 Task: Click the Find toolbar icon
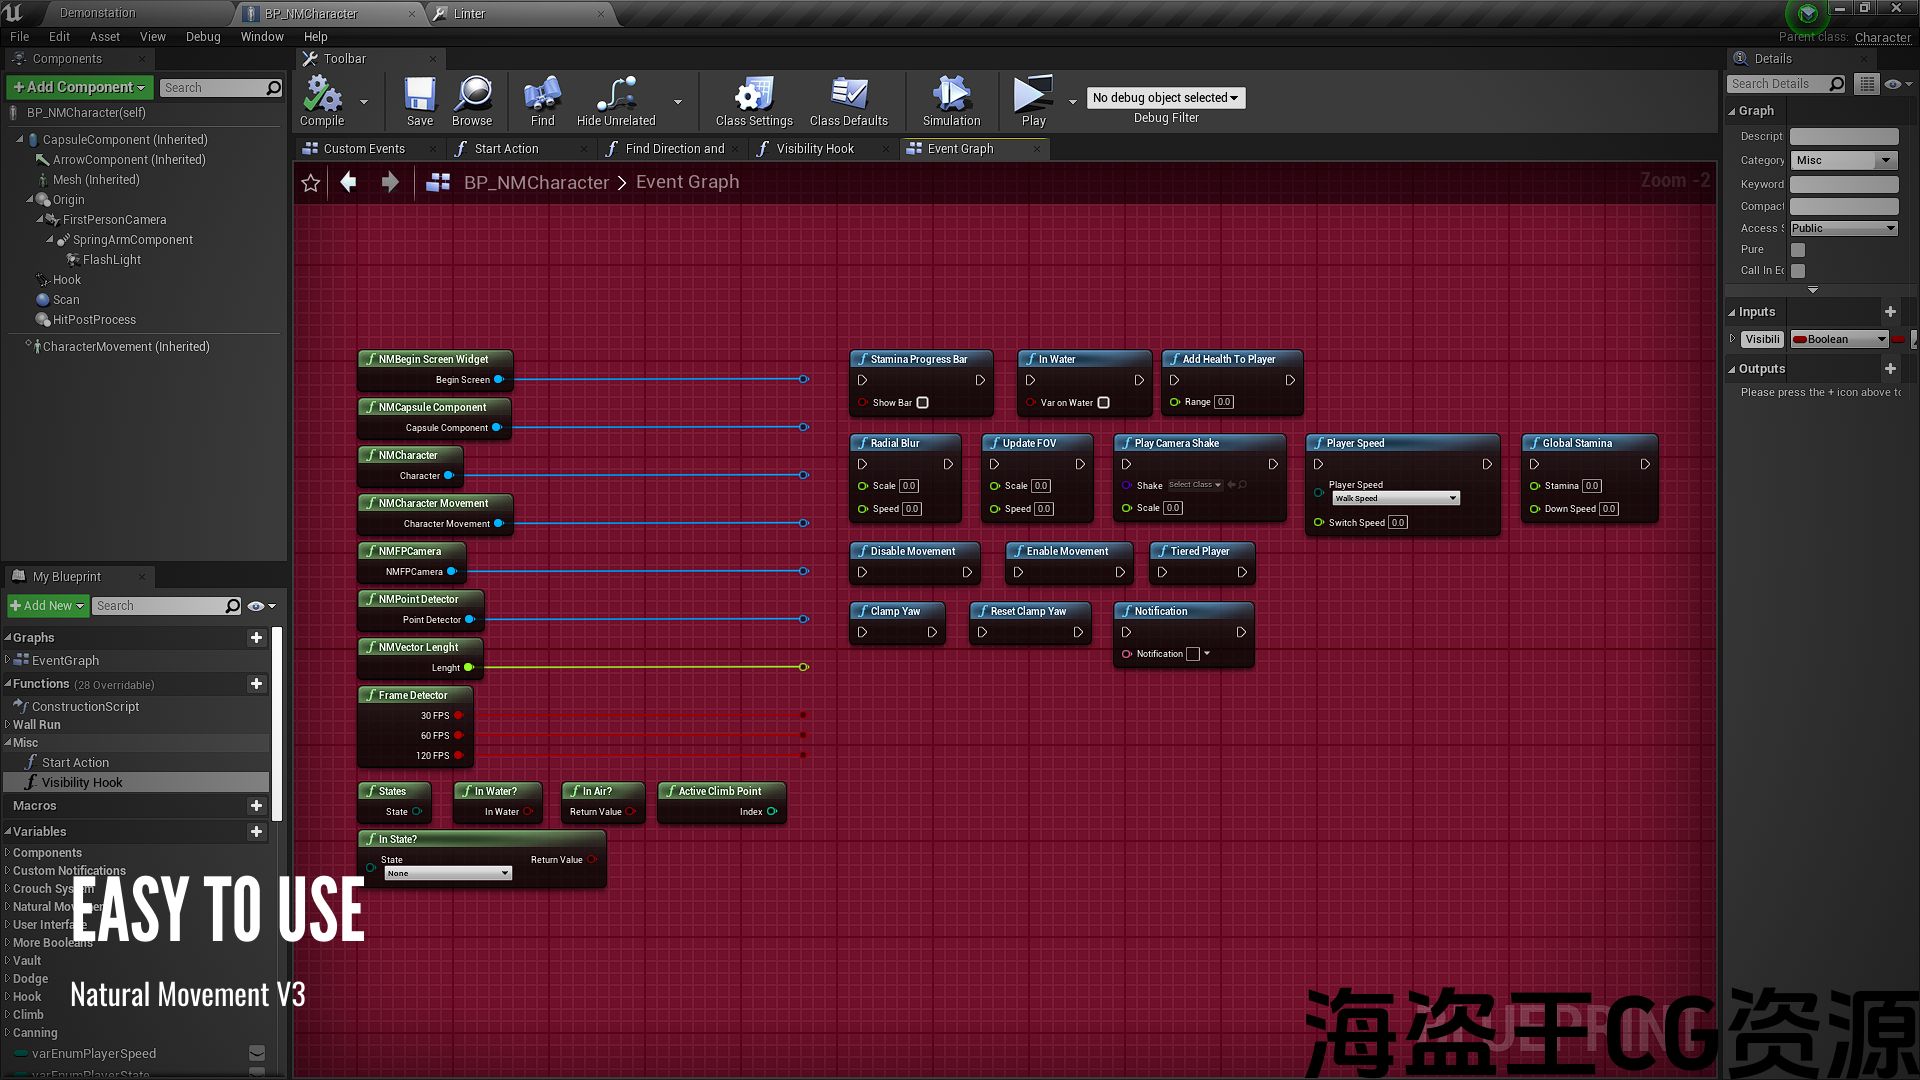click(542, 96)
